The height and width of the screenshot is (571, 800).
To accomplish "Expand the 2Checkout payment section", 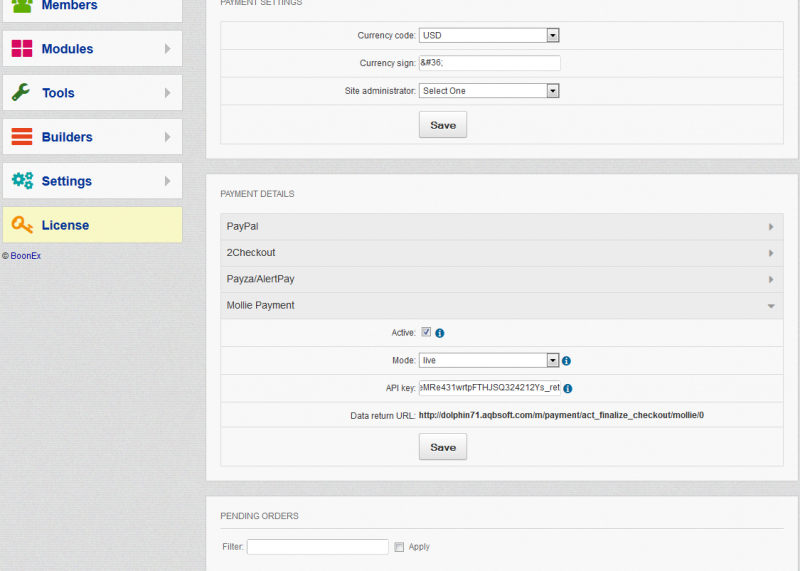I will pos(502,253).
